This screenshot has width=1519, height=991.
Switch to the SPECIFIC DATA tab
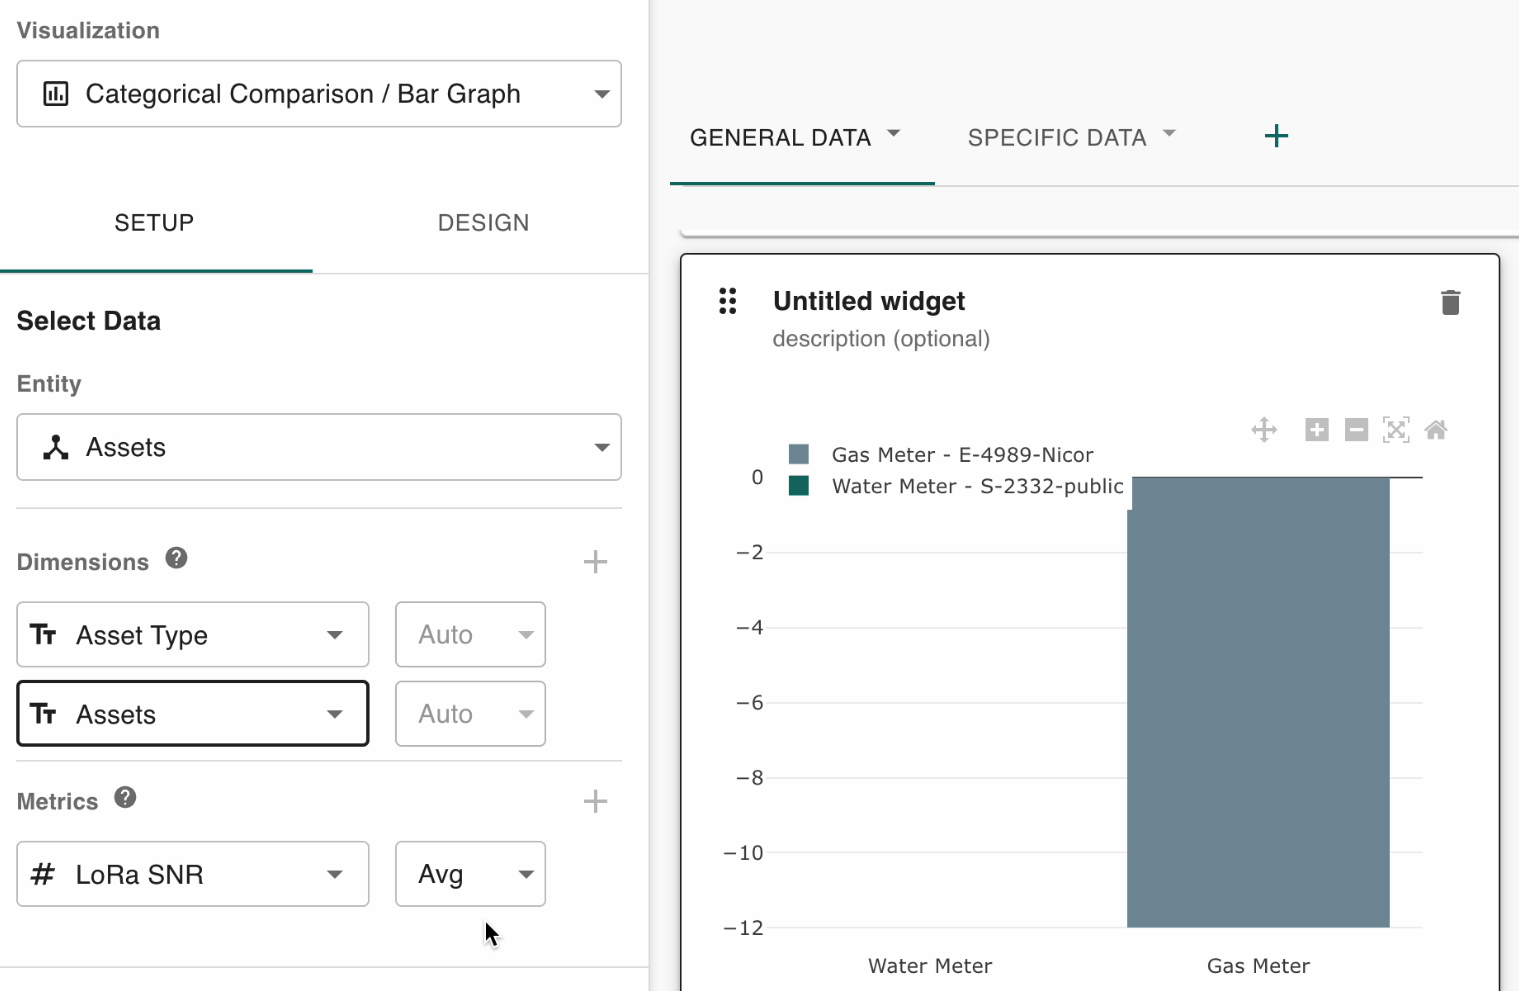tap(1057, 138)
